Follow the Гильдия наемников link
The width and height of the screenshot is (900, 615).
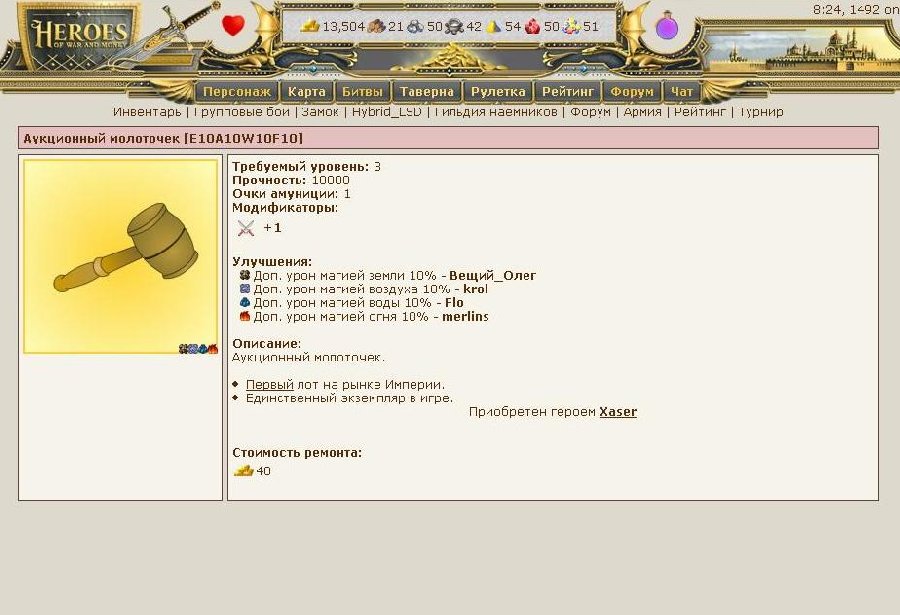(496, 112)
